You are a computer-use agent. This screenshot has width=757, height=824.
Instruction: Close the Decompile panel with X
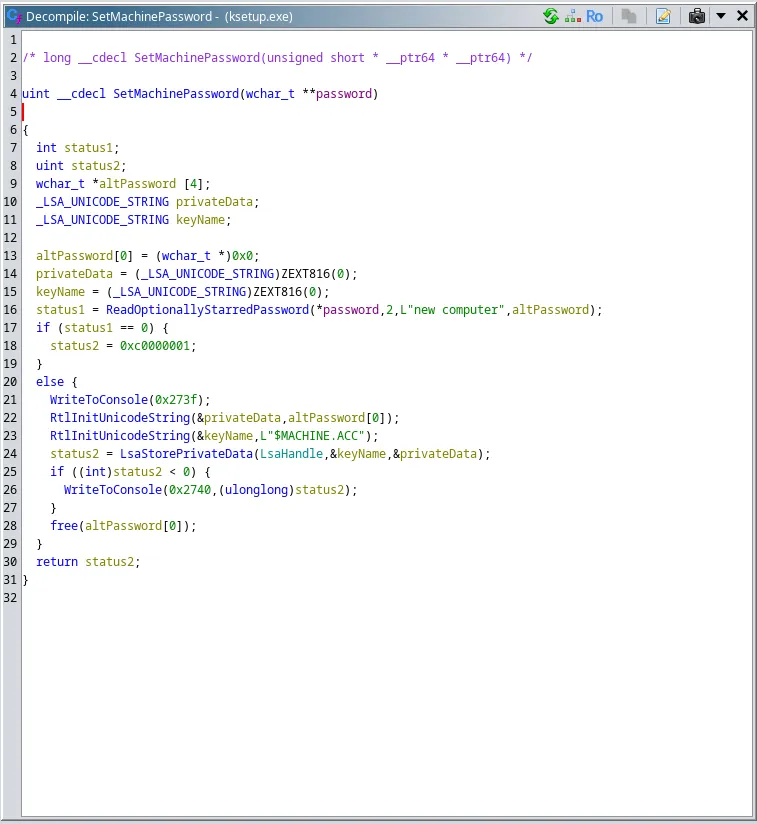[x=742, y=16]
